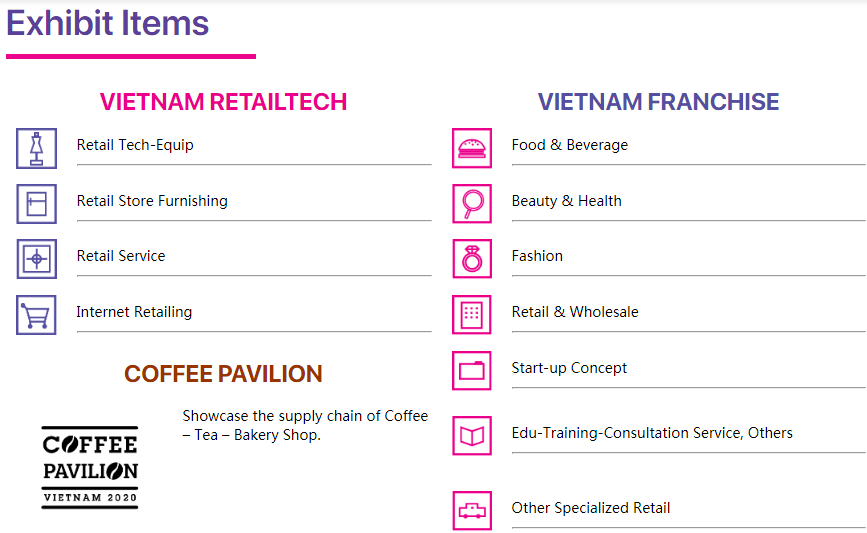867x533 pixels.
Task: Open the Internet Retailing text link
Action: coord(134,312)
